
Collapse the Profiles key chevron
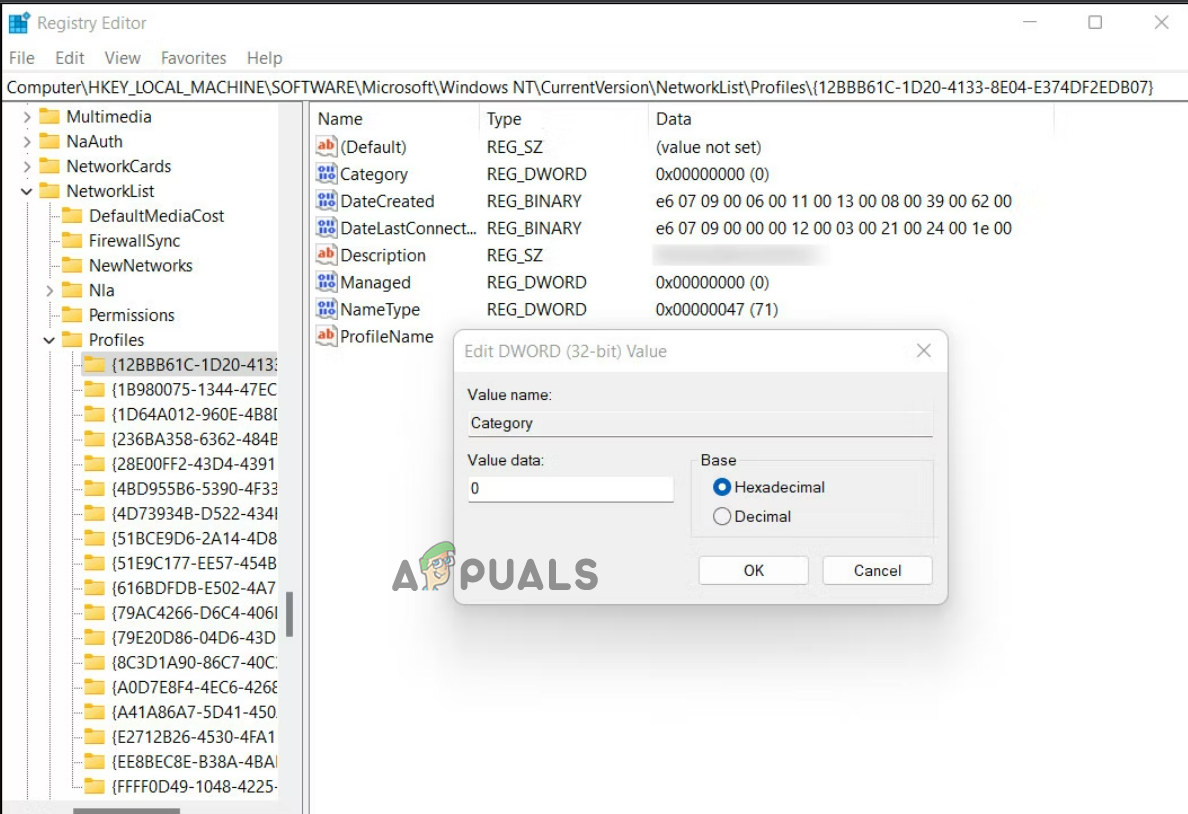[48, 340]
